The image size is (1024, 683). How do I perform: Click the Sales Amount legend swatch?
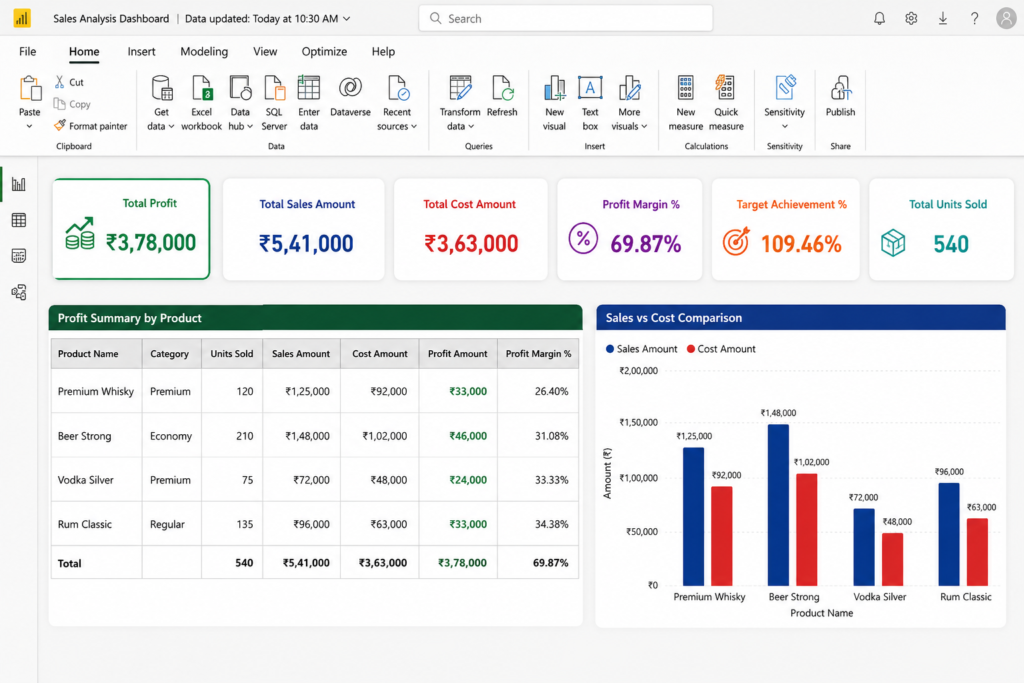(x=610, y=349)
